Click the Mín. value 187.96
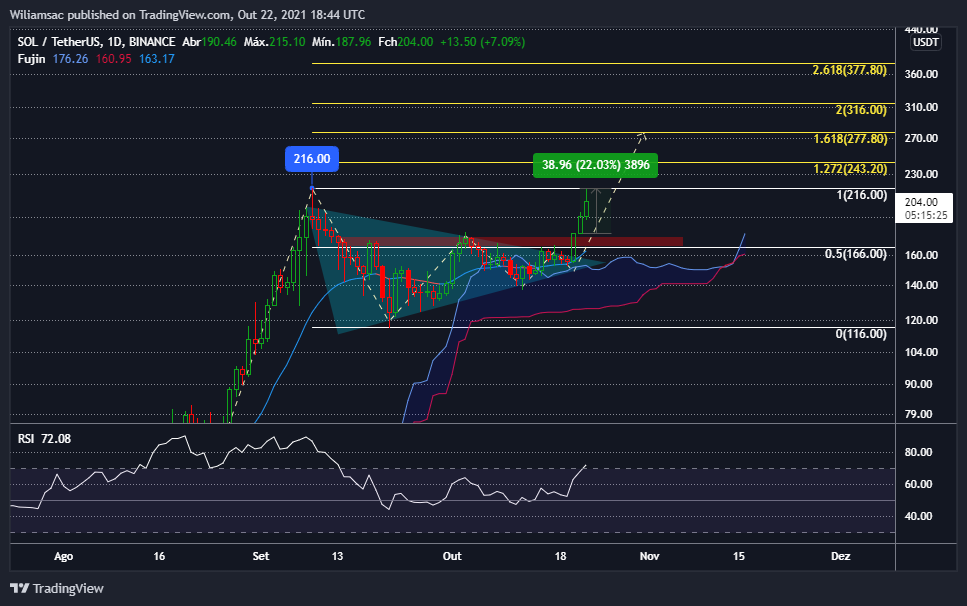Viewport: 967px width, 606px height. [353, 42]
